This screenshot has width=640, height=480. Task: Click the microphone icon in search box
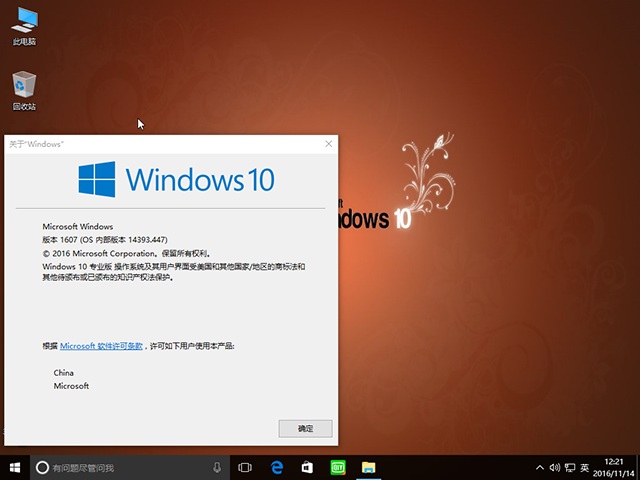[217, 467]
